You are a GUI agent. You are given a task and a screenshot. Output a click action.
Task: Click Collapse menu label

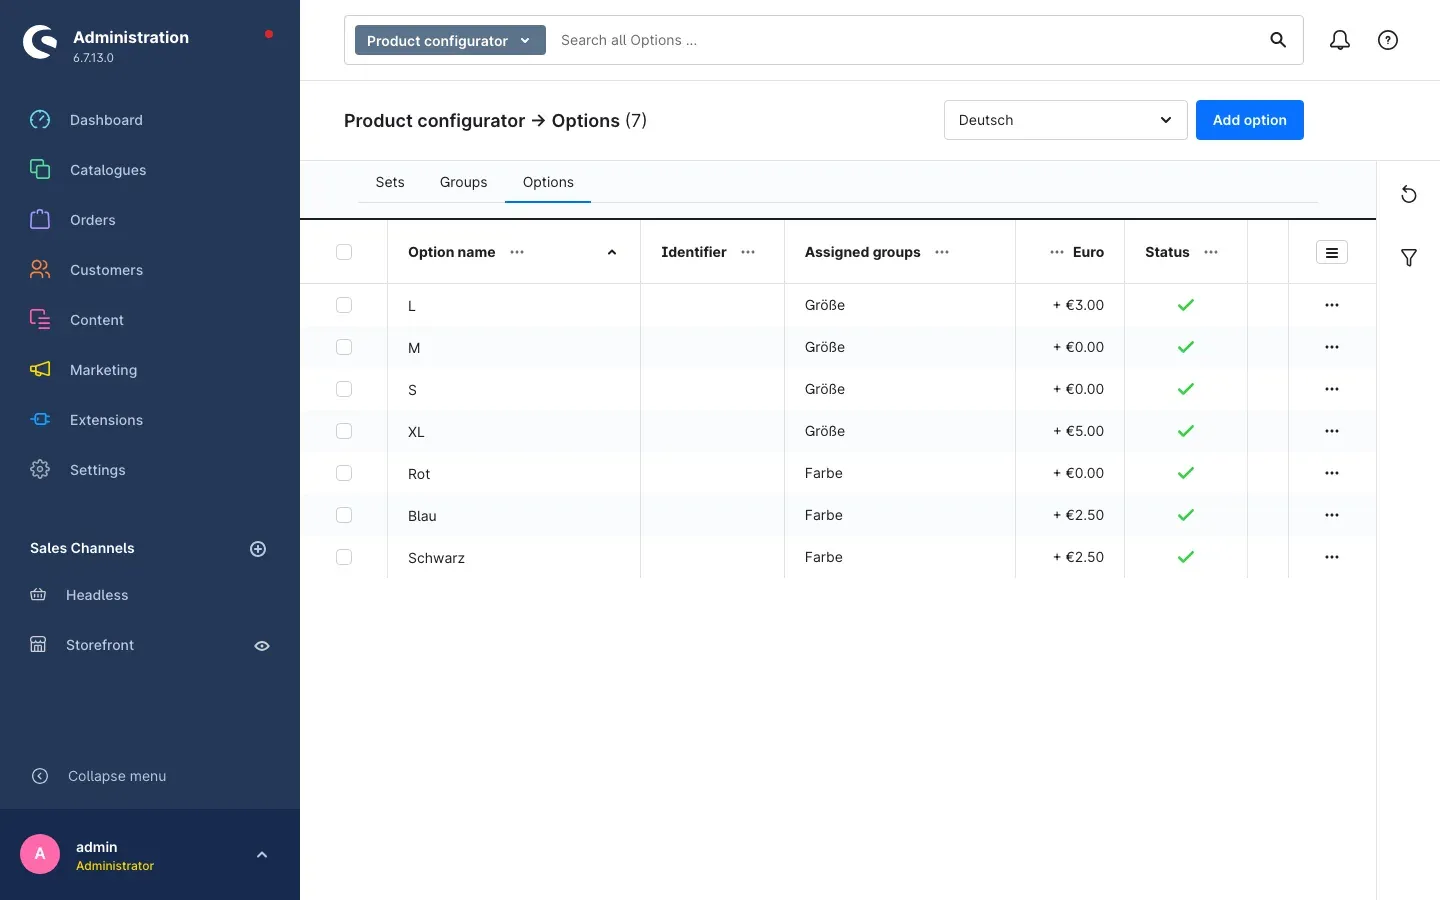(x=117, y=776)
